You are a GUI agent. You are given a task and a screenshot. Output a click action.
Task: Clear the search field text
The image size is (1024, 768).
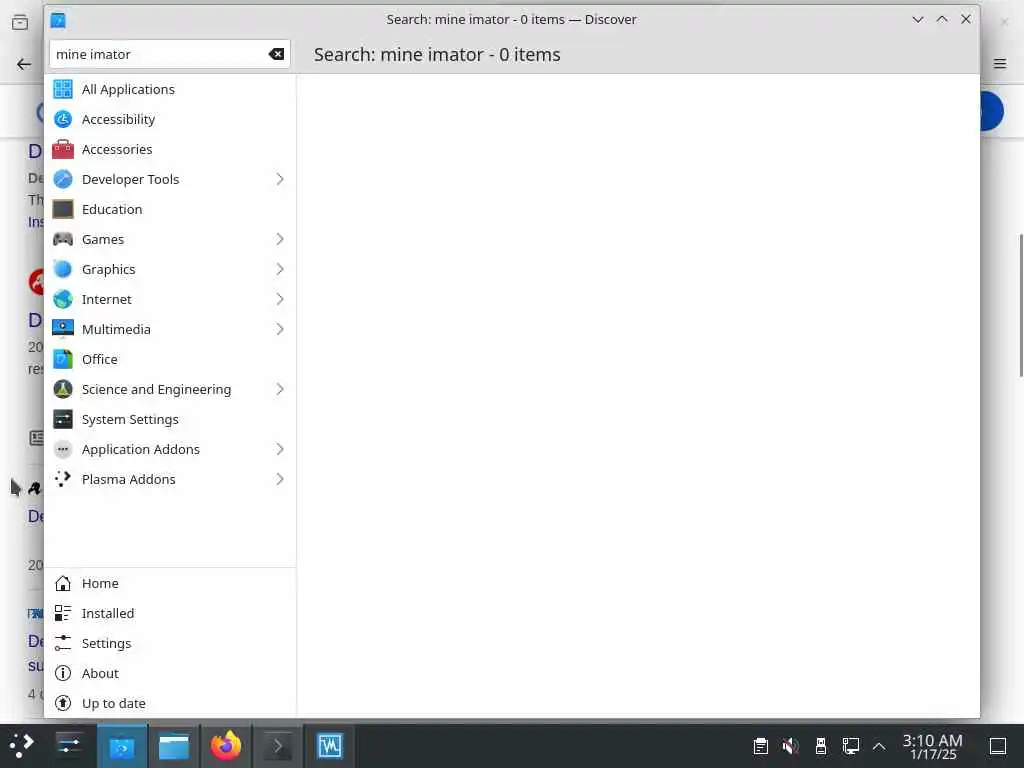point(276,54)
